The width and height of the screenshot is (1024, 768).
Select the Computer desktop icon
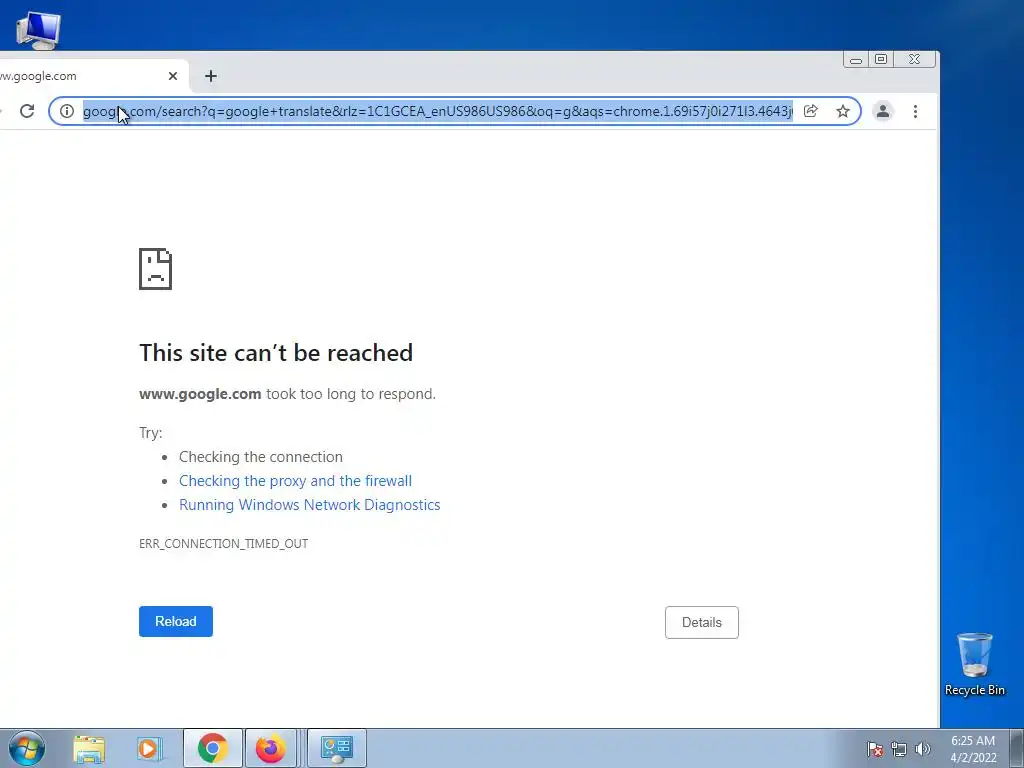pyautogui.click(x=38, y=29)
